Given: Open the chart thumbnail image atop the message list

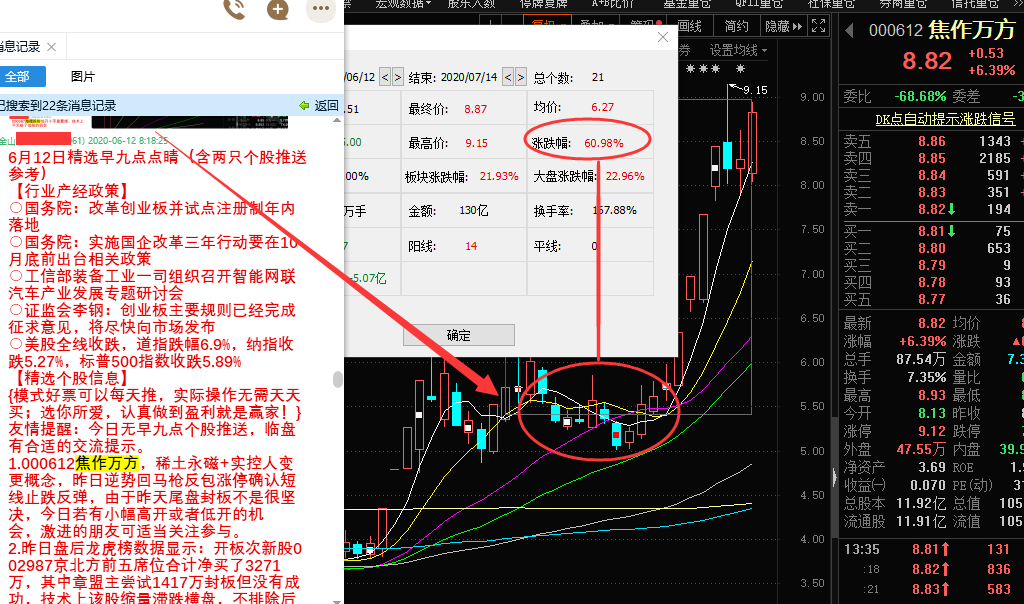Looking at the screenshot, I should tap(189, 122).
